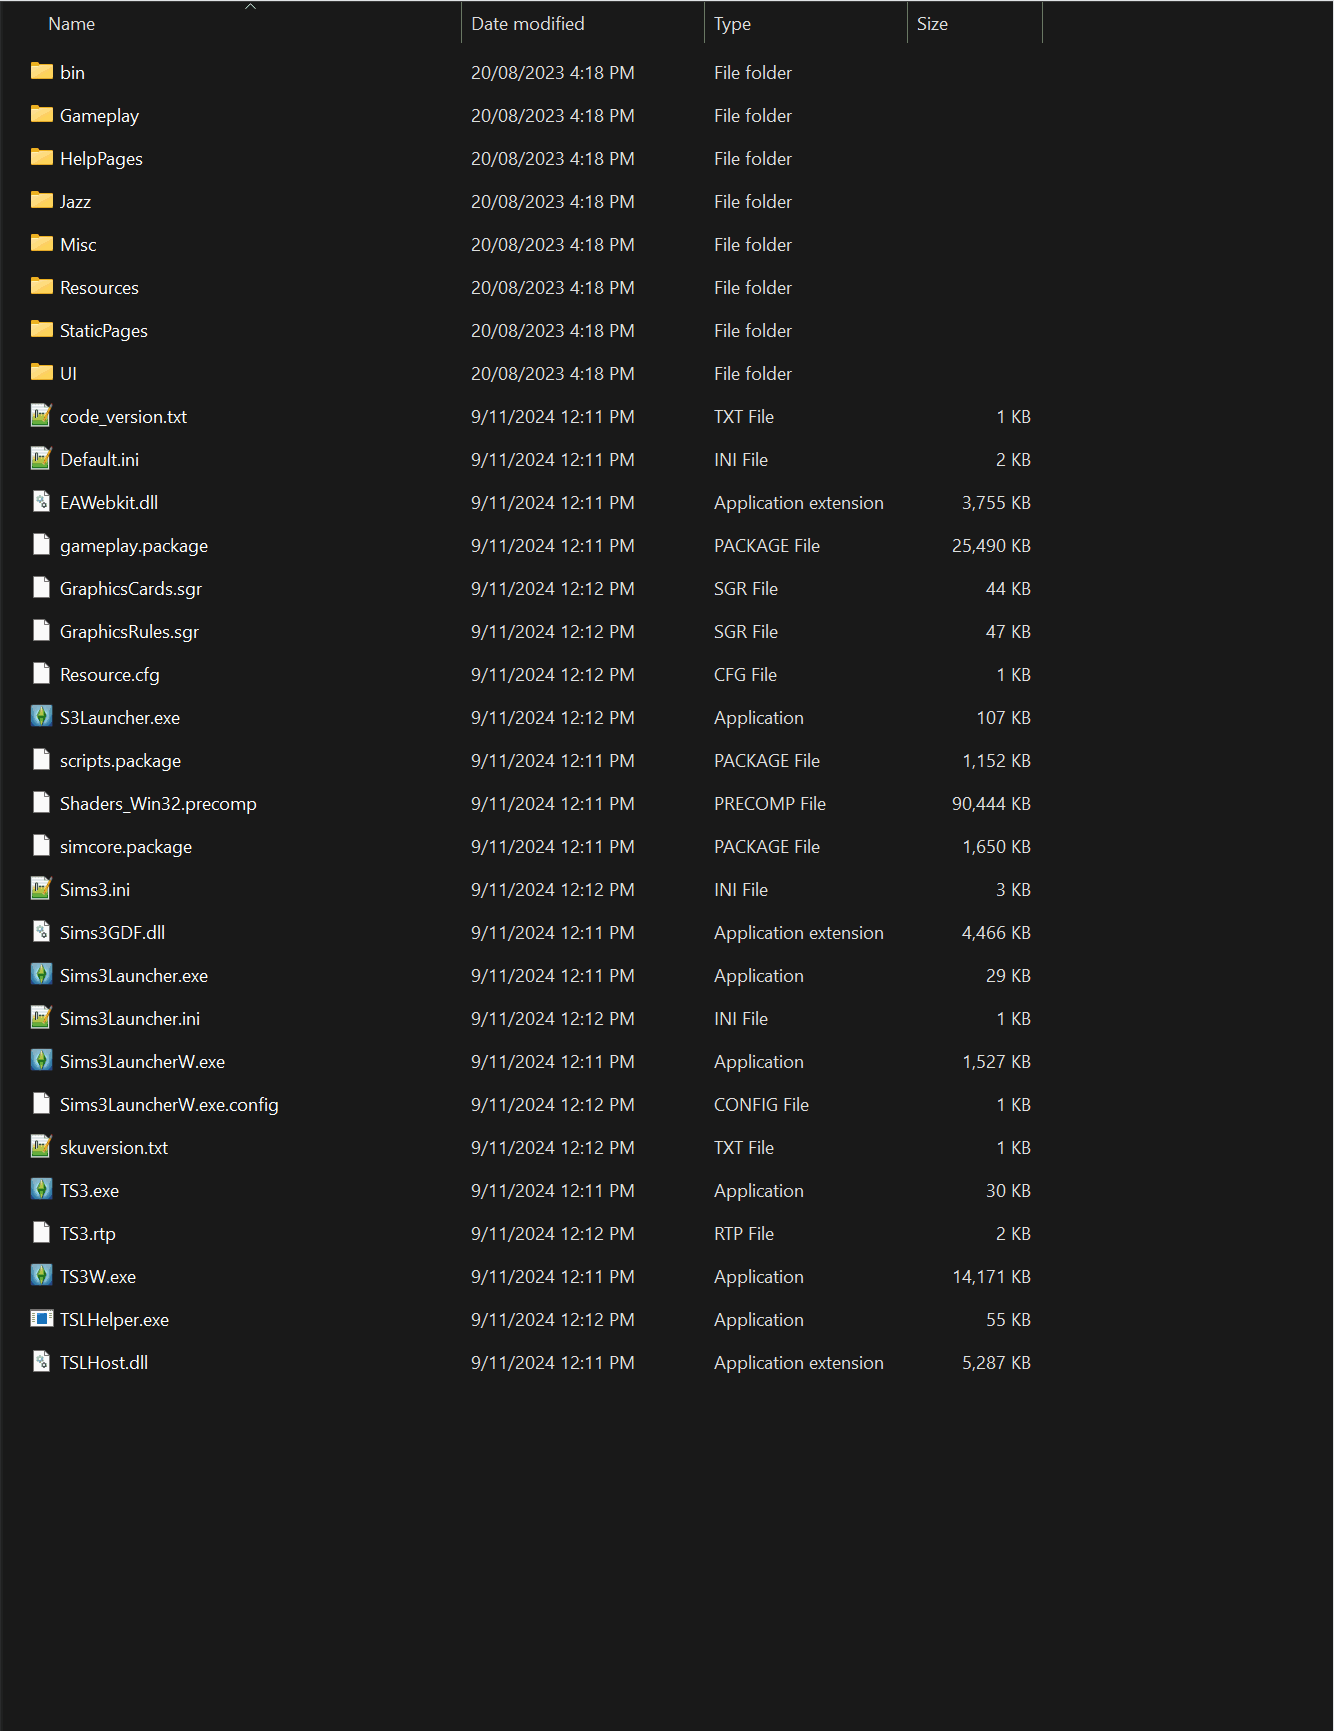The height and width of the screenshot is (1731, 1334).
Task: Click the PRECOMP File type cell
Action: pos(770,804)
